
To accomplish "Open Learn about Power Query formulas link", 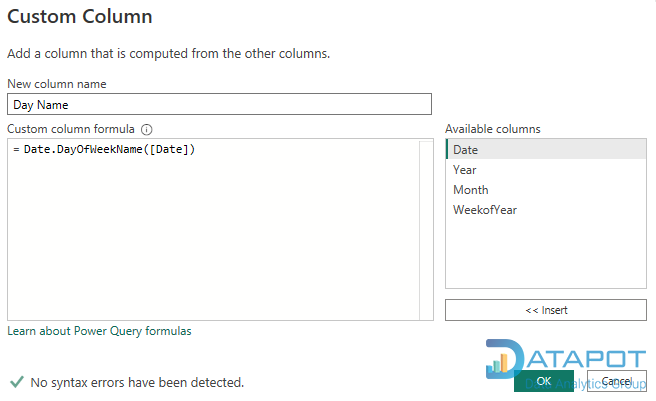I will (x=99, y=330).
